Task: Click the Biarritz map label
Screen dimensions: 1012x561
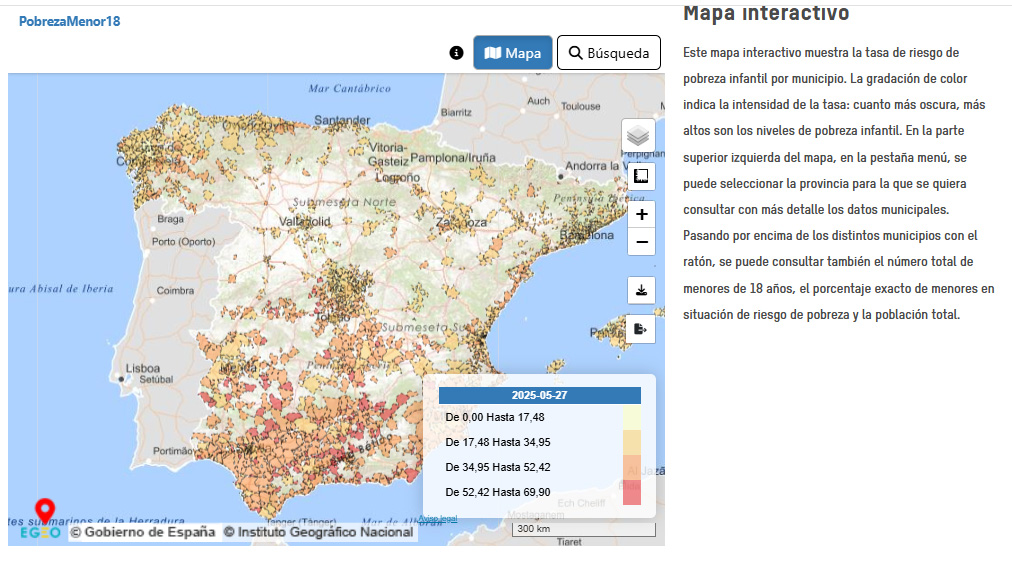Action: [456, 112]
